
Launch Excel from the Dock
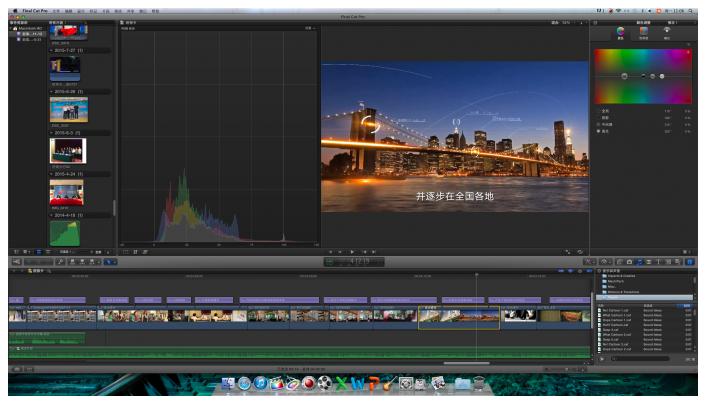[341, 384]
